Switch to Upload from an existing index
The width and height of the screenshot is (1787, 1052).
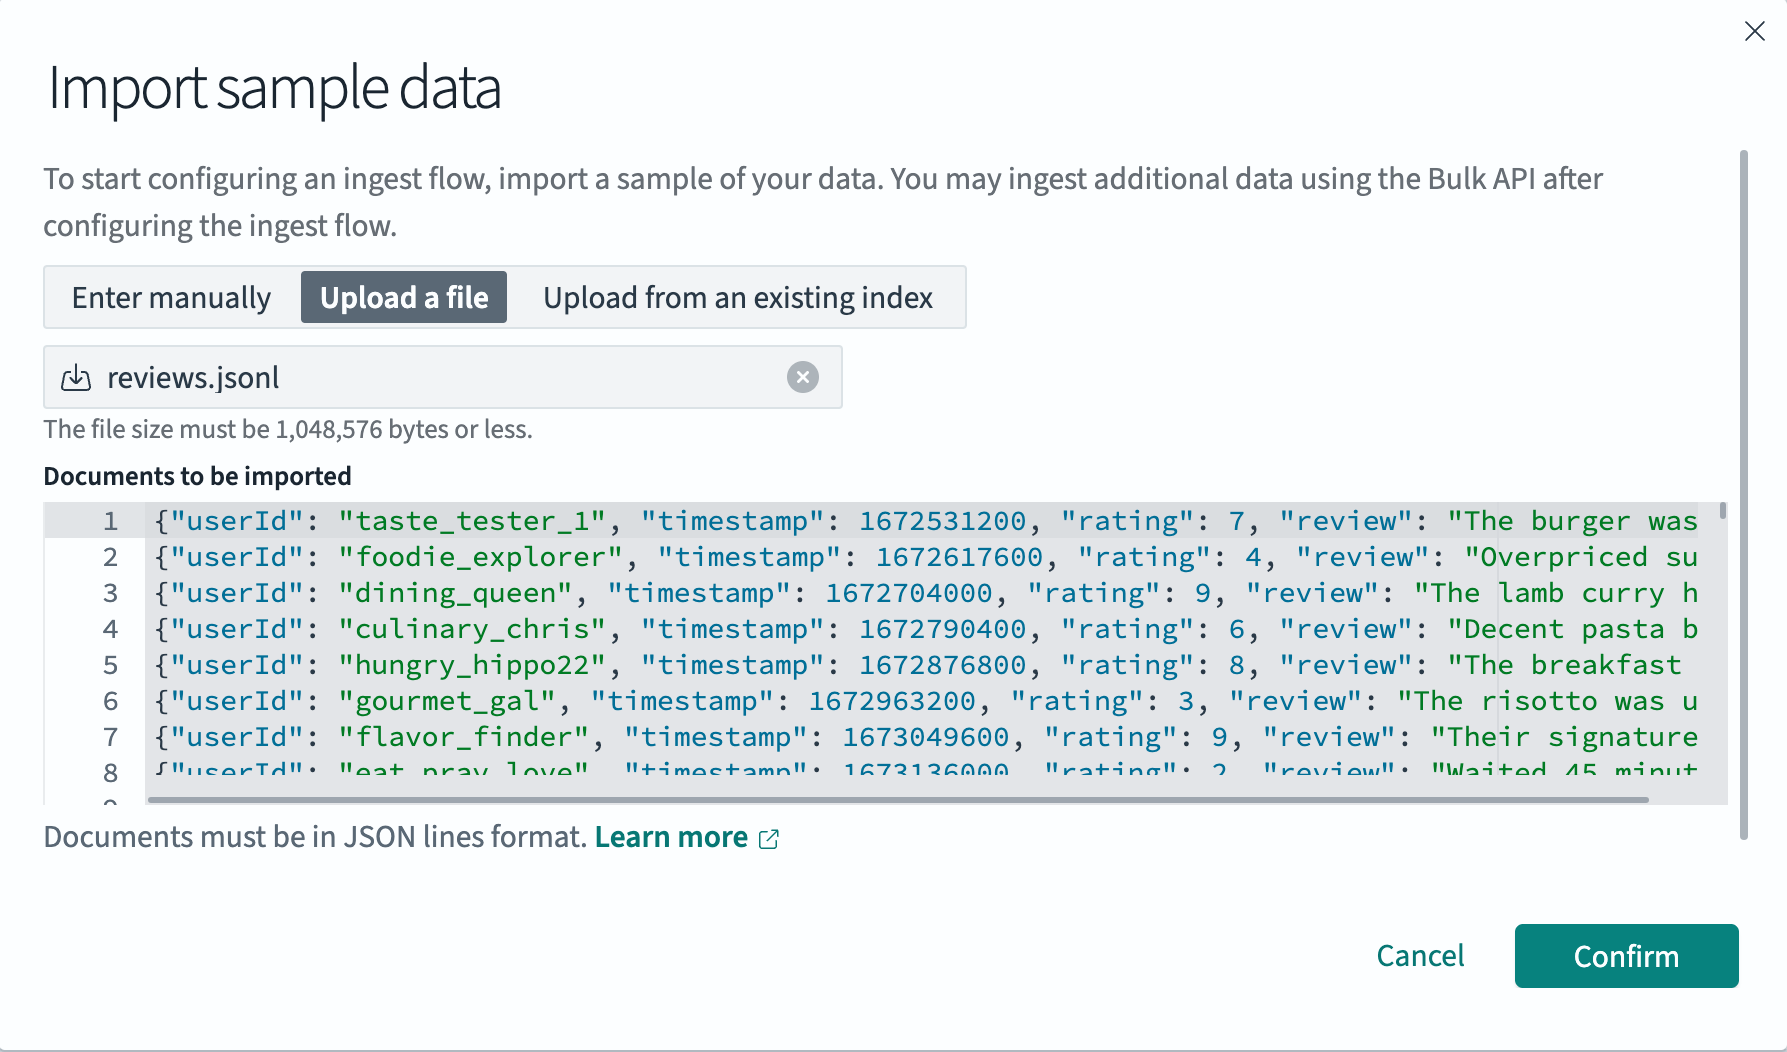[x=737, y=297]
